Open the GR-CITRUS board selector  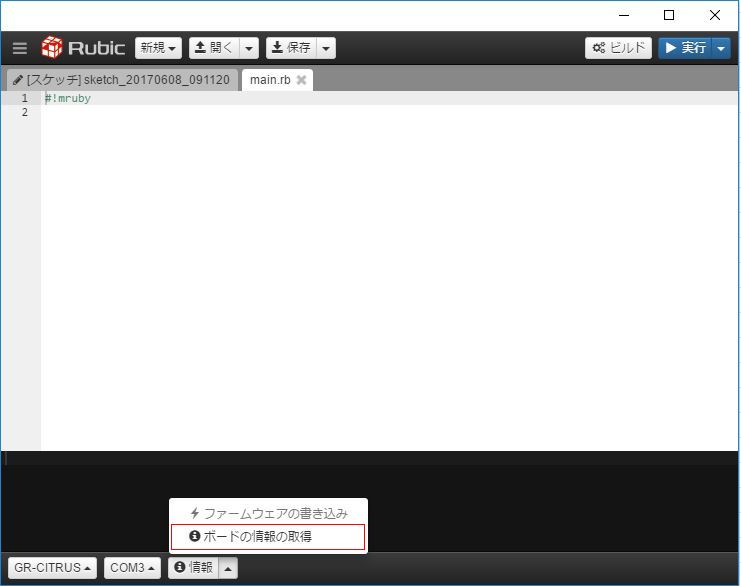[x=52, y=568]
